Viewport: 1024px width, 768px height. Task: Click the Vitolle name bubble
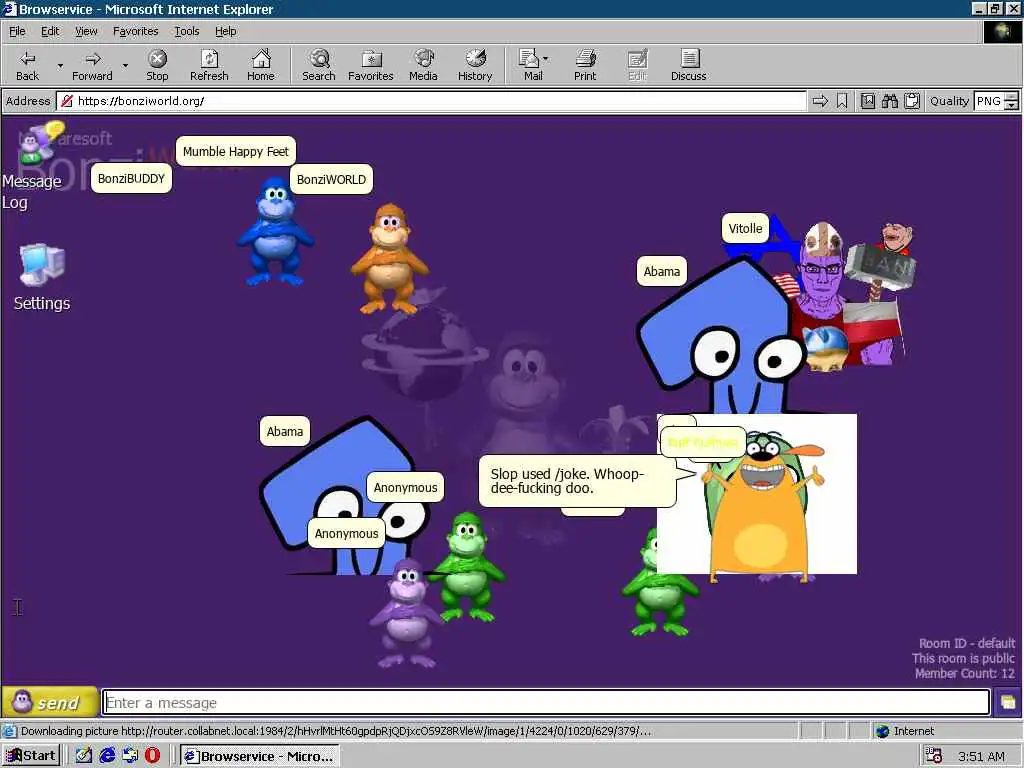(745, 229)
